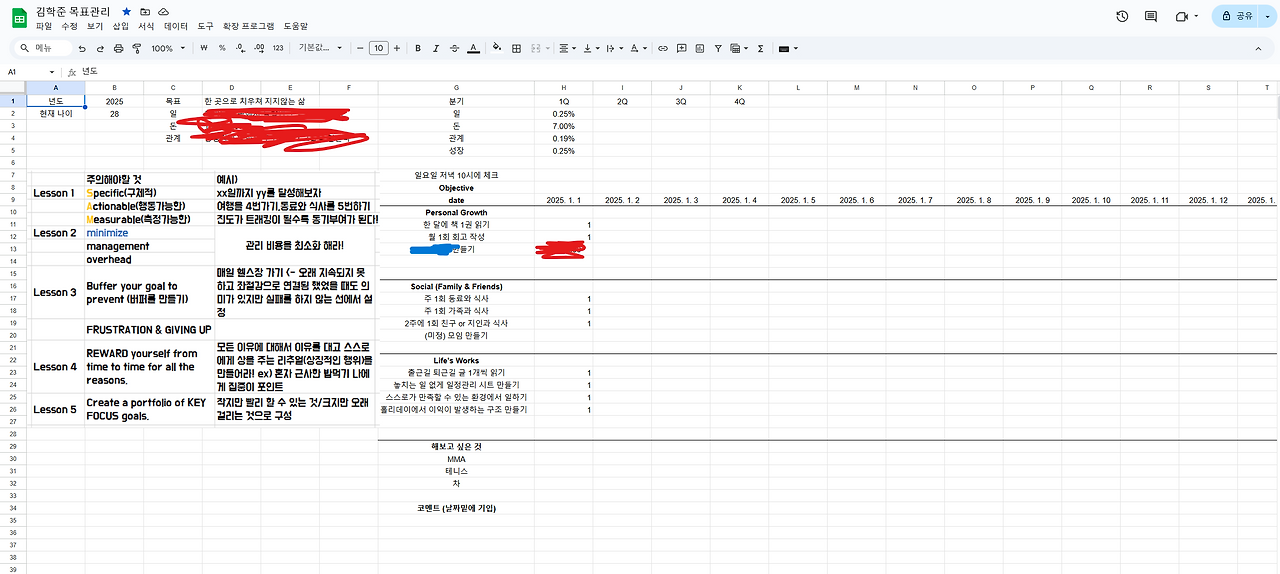Open the borders options
Viewport: 1280px width, 574px height.
click(518, 48)
